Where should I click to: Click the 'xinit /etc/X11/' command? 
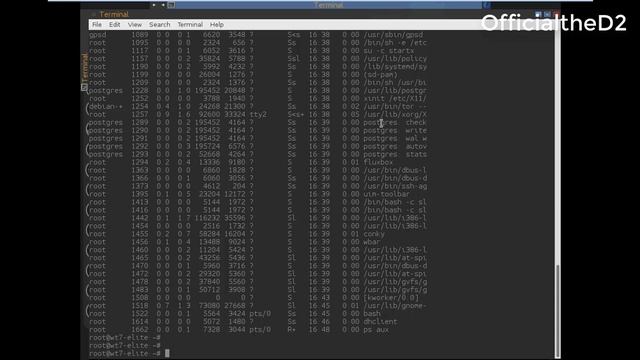395,99
